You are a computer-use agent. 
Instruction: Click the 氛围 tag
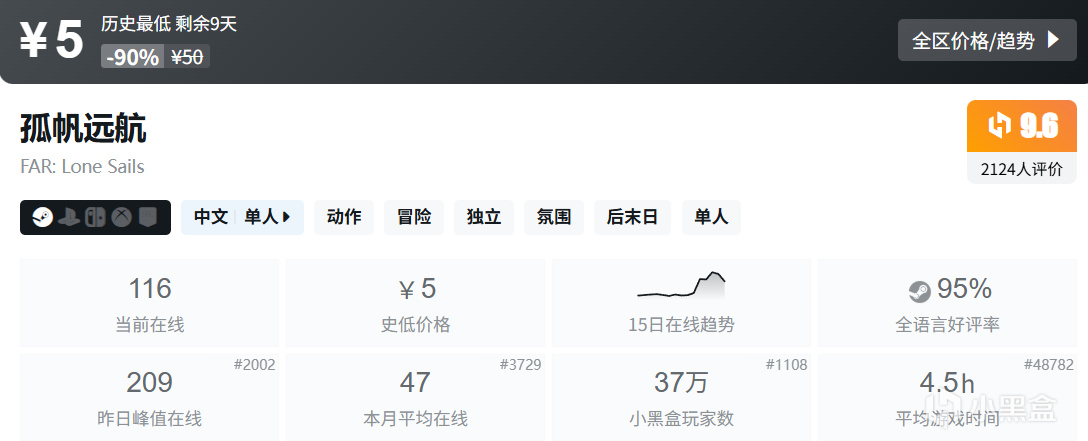554,218
